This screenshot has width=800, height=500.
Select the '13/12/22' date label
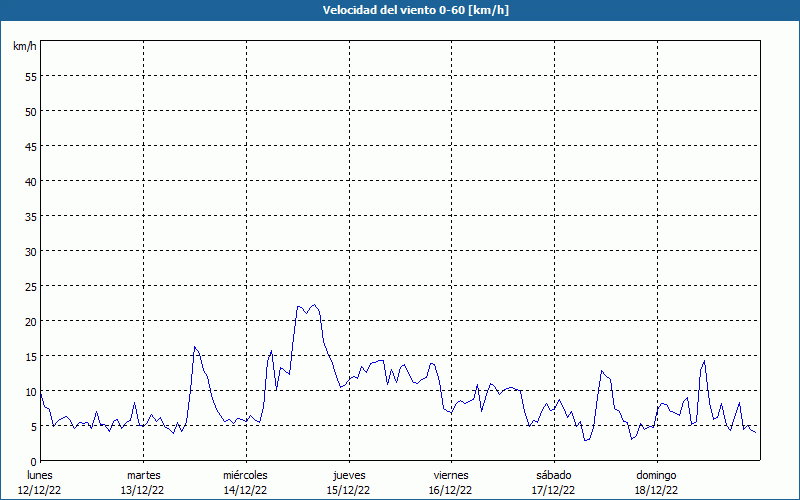[x=142, y=490]
